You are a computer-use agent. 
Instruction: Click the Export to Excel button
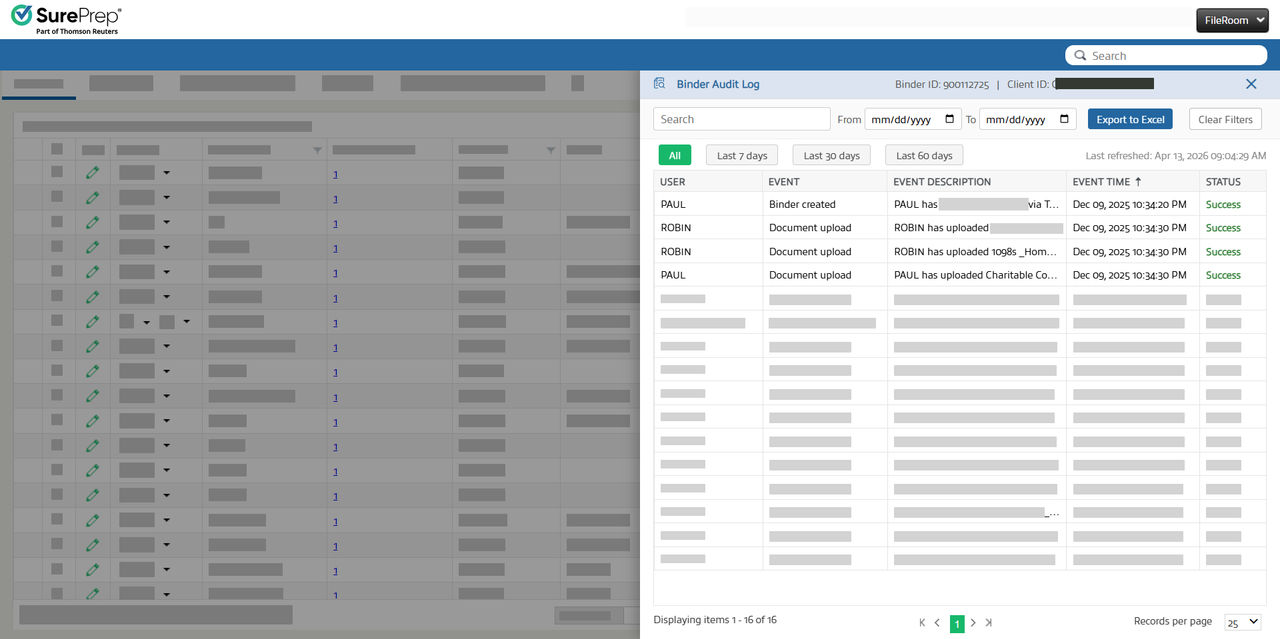(1130, 119)
